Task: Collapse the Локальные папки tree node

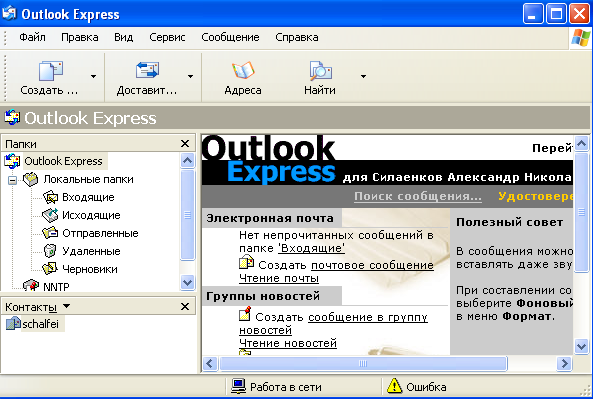Action: 12,180
